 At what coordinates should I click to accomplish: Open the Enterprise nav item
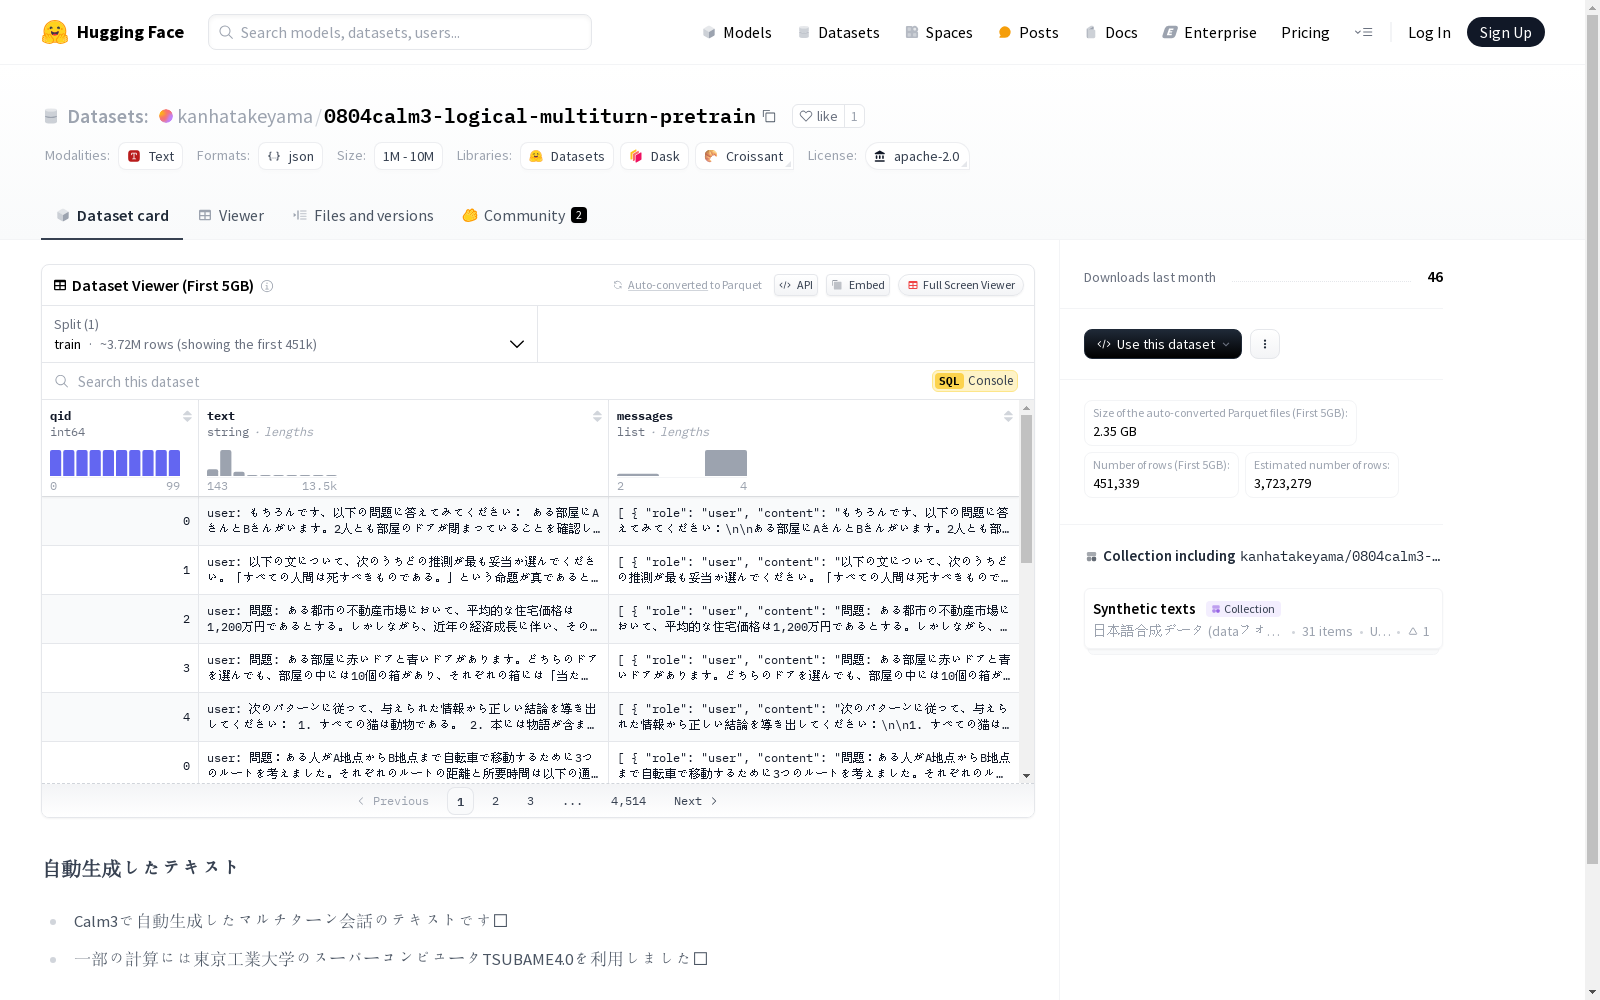click(x=1209, y=32)
